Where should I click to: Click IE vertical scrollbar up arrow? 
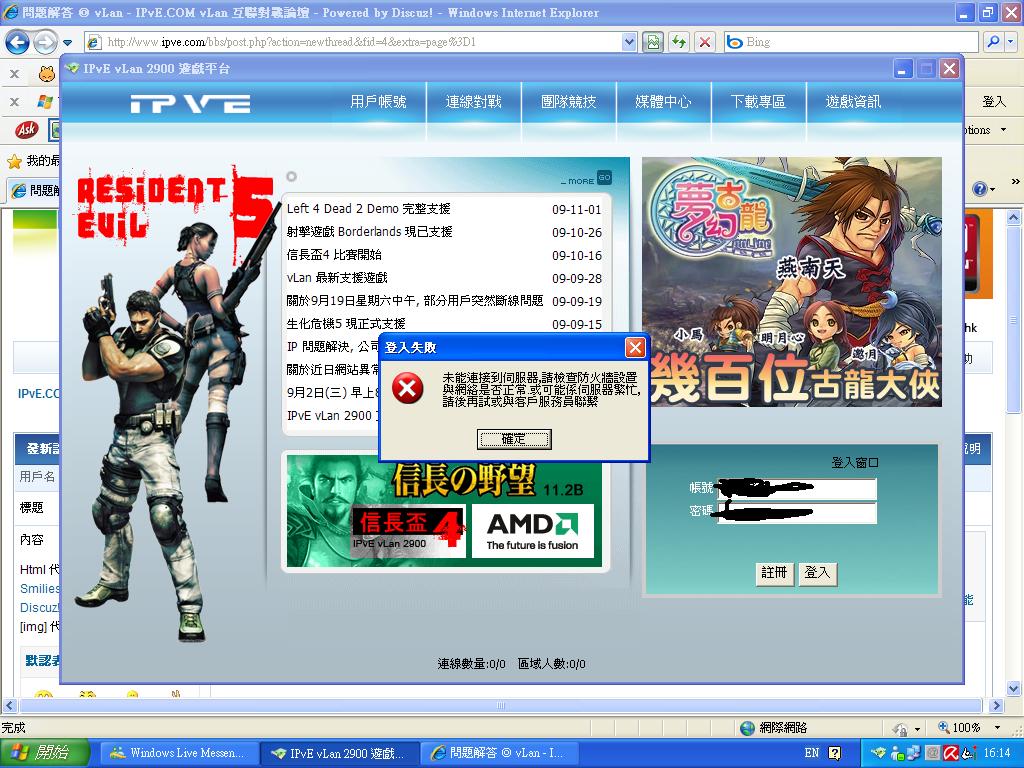(1014, 217)
